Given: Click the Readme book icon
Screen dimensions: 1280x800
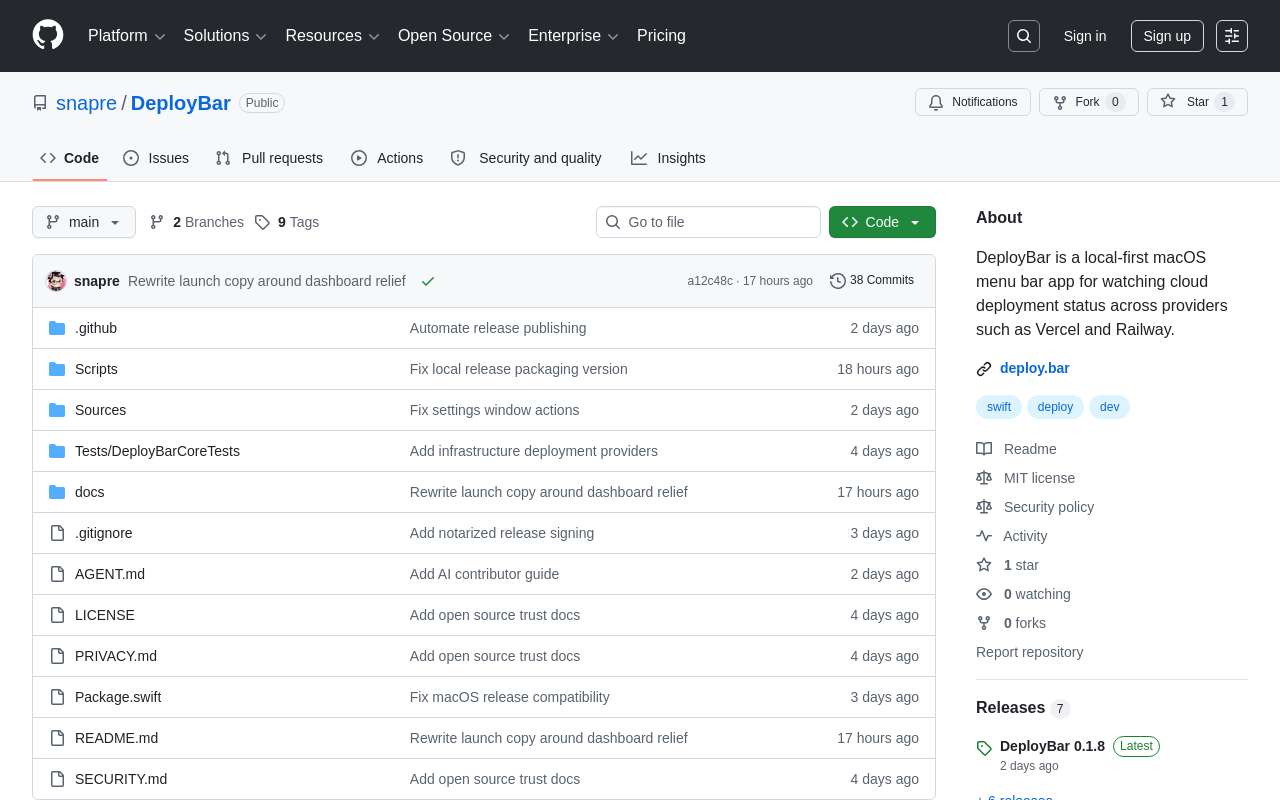Looking at the screenshot, I should coord(984,449).
